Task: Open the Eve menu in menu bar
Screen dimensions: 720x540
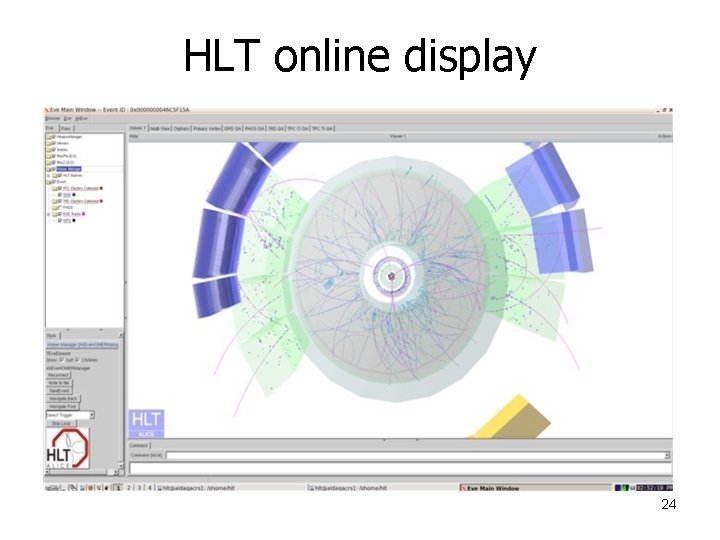Action: coord(68,118)
